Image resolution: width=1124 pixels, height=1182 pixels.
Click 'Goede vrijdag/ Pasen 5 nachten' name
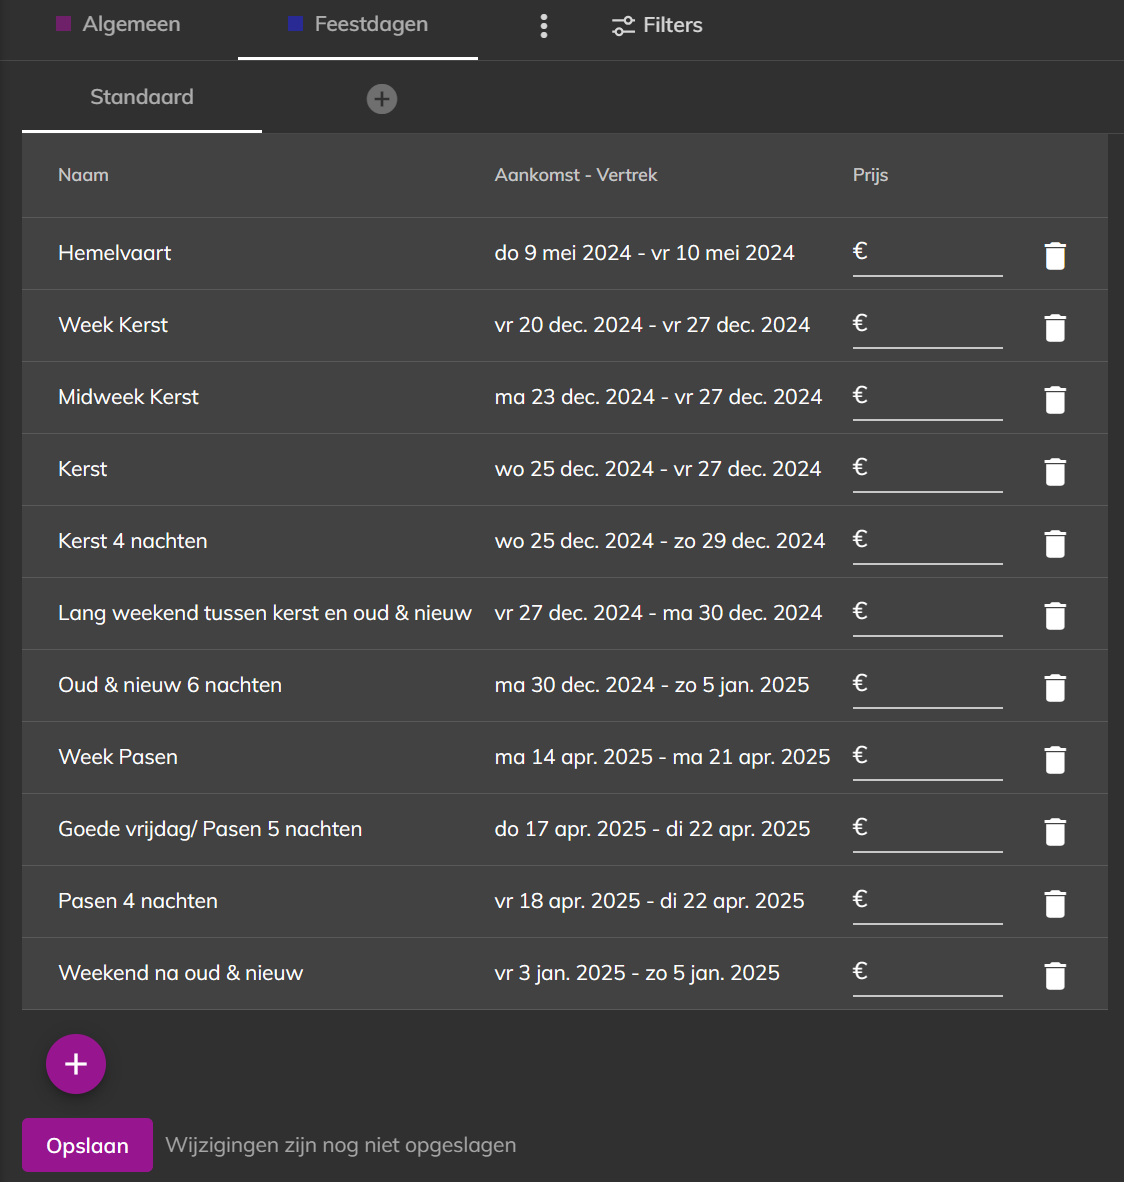coord(210,829)
